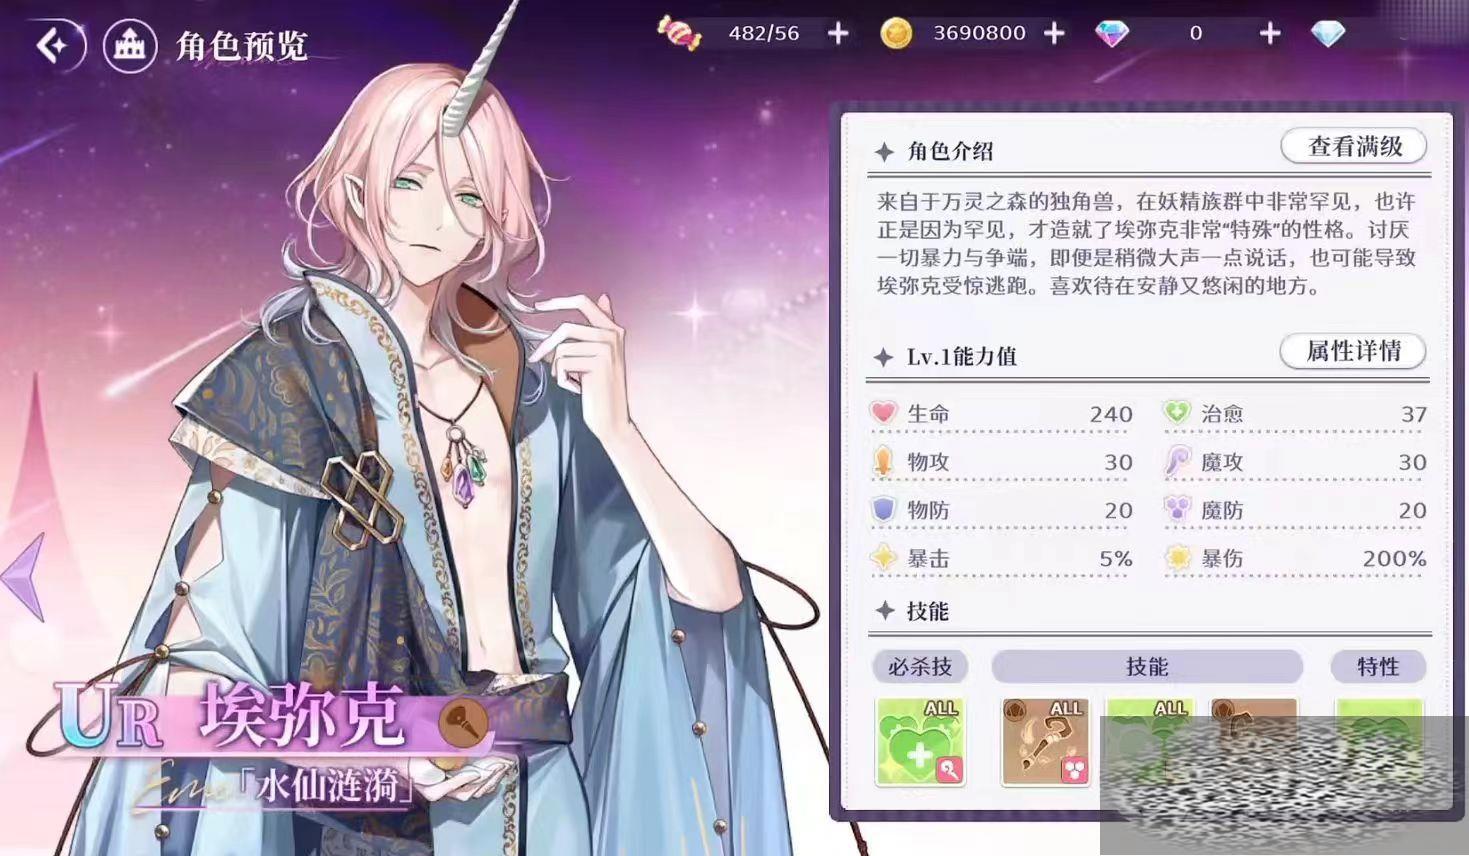Tap the blue diamond currency icon
The image size is (1469, 856).
(x=1328, y=33)
